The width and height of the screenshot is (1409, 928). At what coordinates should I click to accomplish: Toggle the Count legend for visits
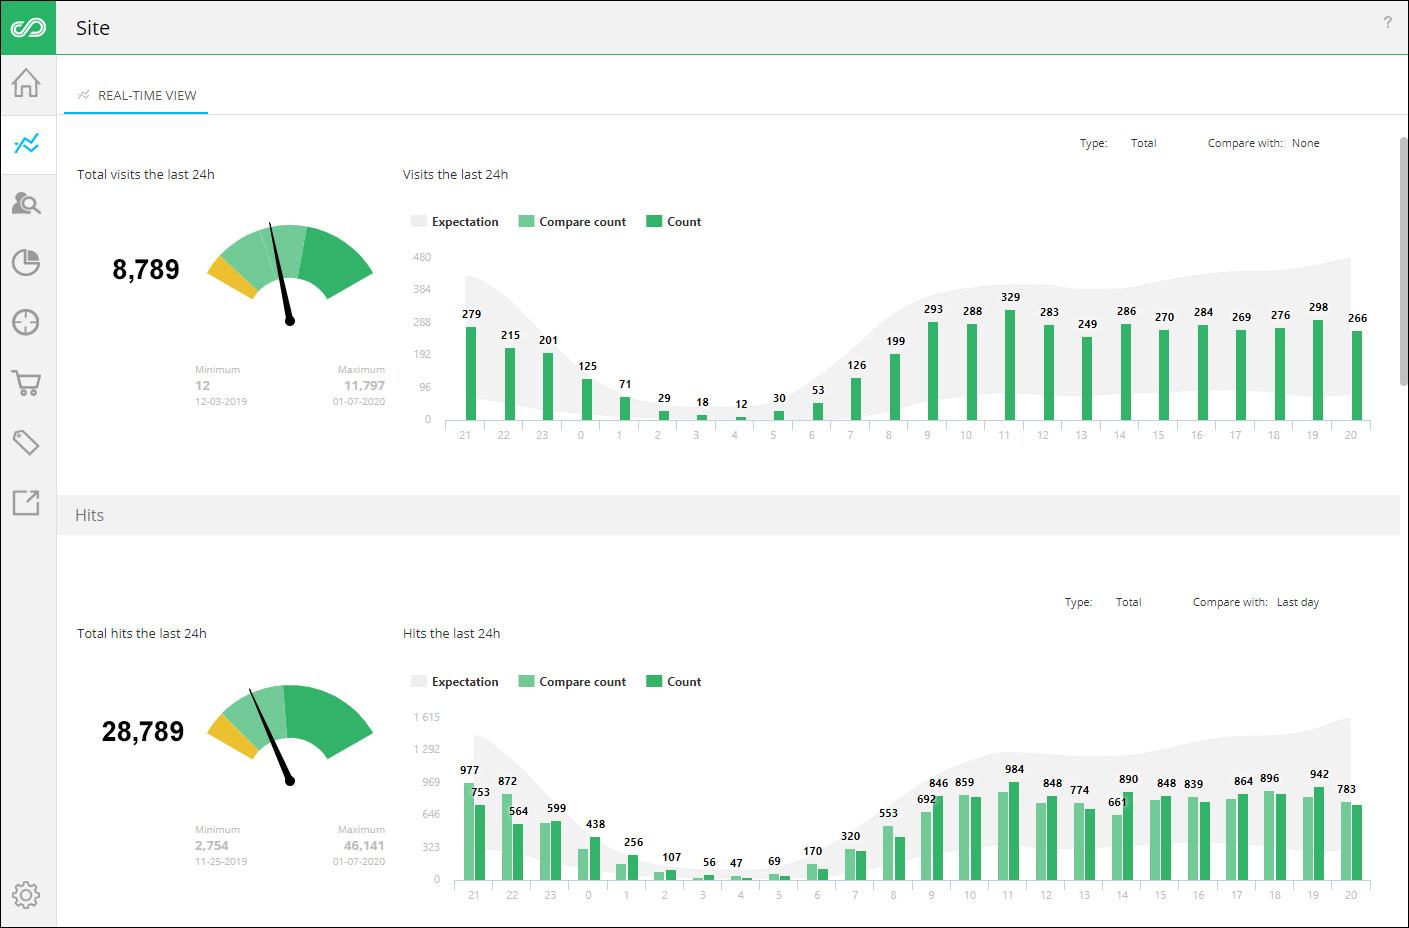click(673, 221)
